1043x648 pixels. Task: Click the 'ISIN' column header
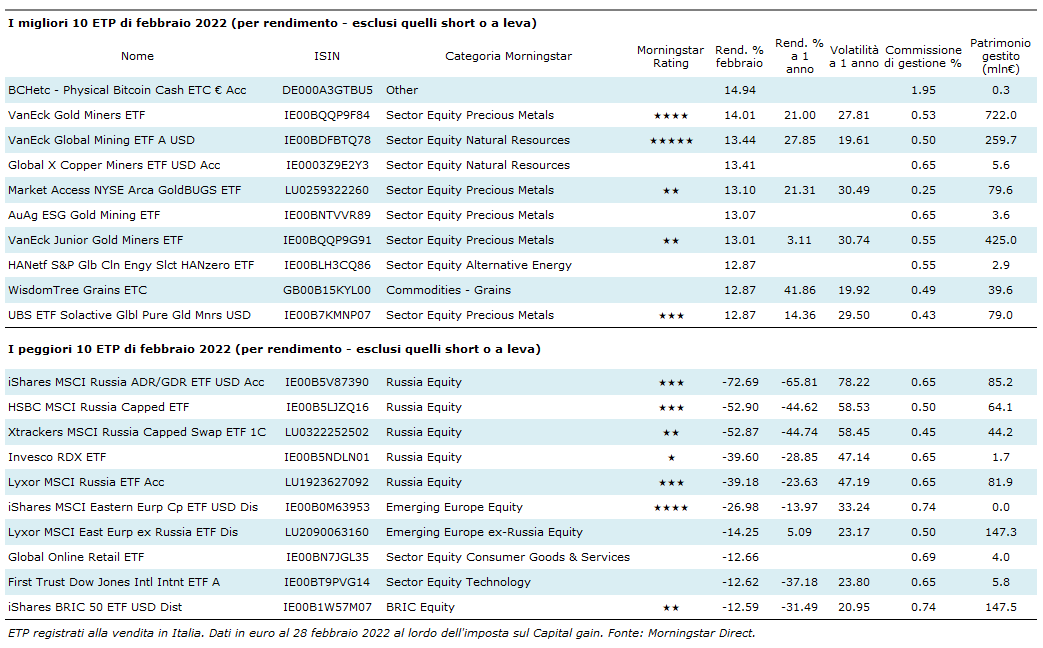point(327,56)
